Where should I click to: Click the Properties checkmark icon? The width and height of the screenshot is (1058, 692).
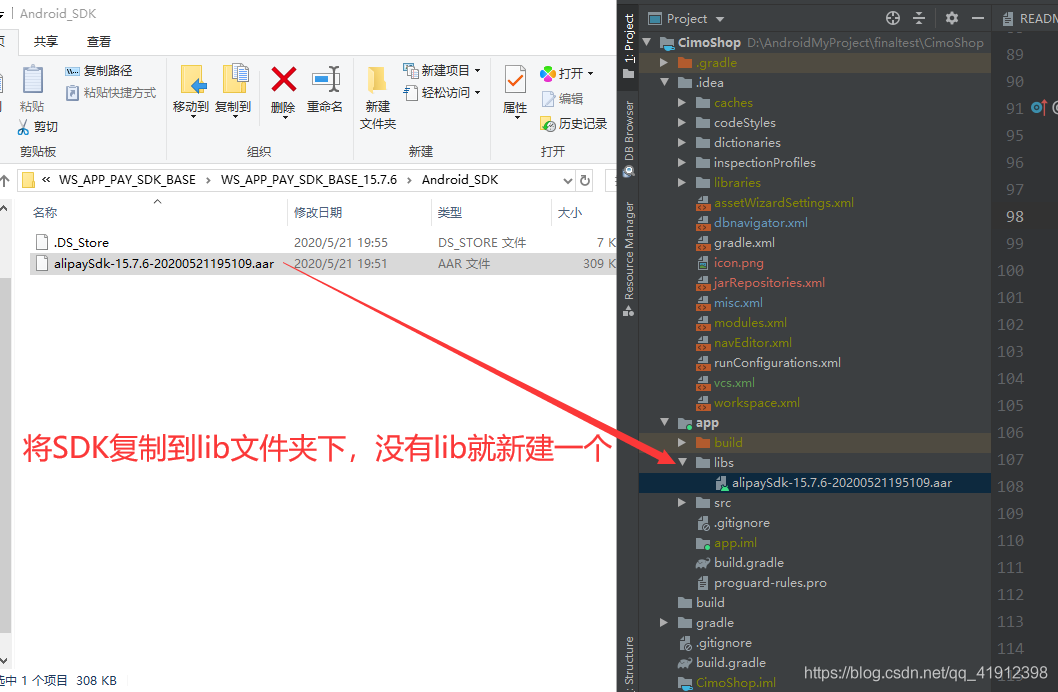click(x=516, y=80)
